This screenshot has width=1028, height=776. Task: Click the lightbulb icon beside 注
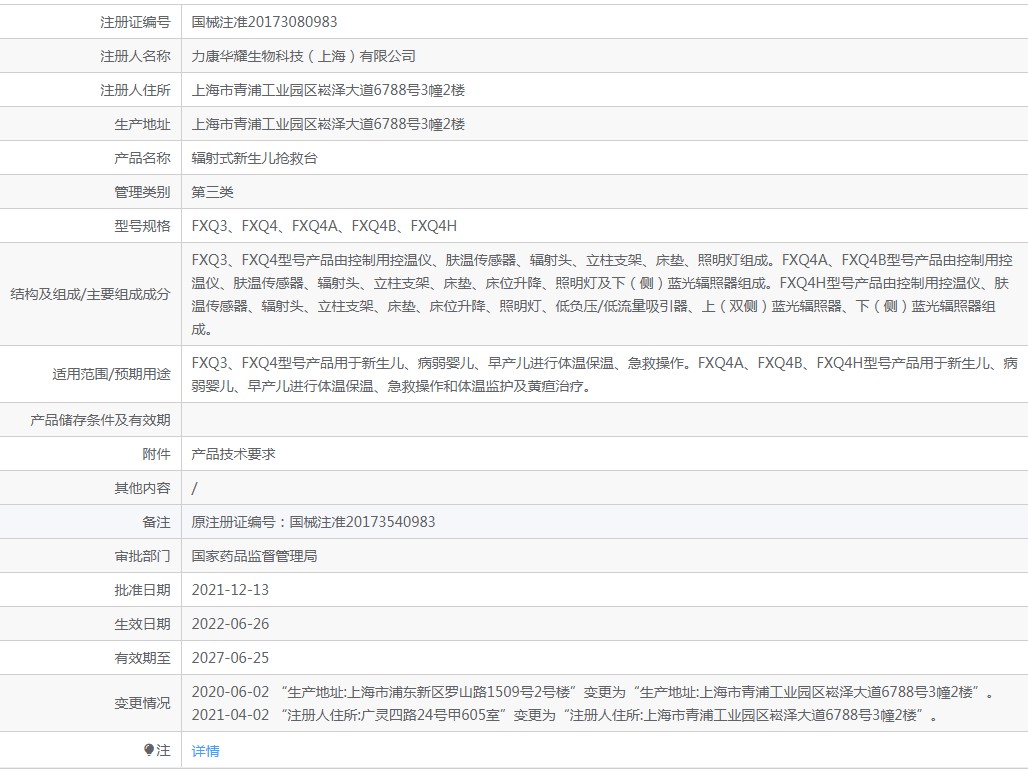click(149, 750)
